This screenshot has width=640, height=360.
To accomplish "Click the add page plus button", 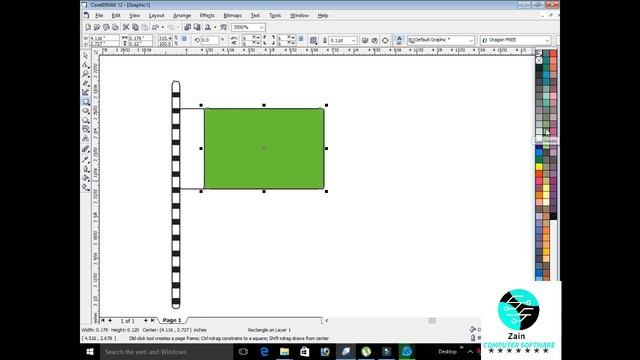I will click(146, 320).
